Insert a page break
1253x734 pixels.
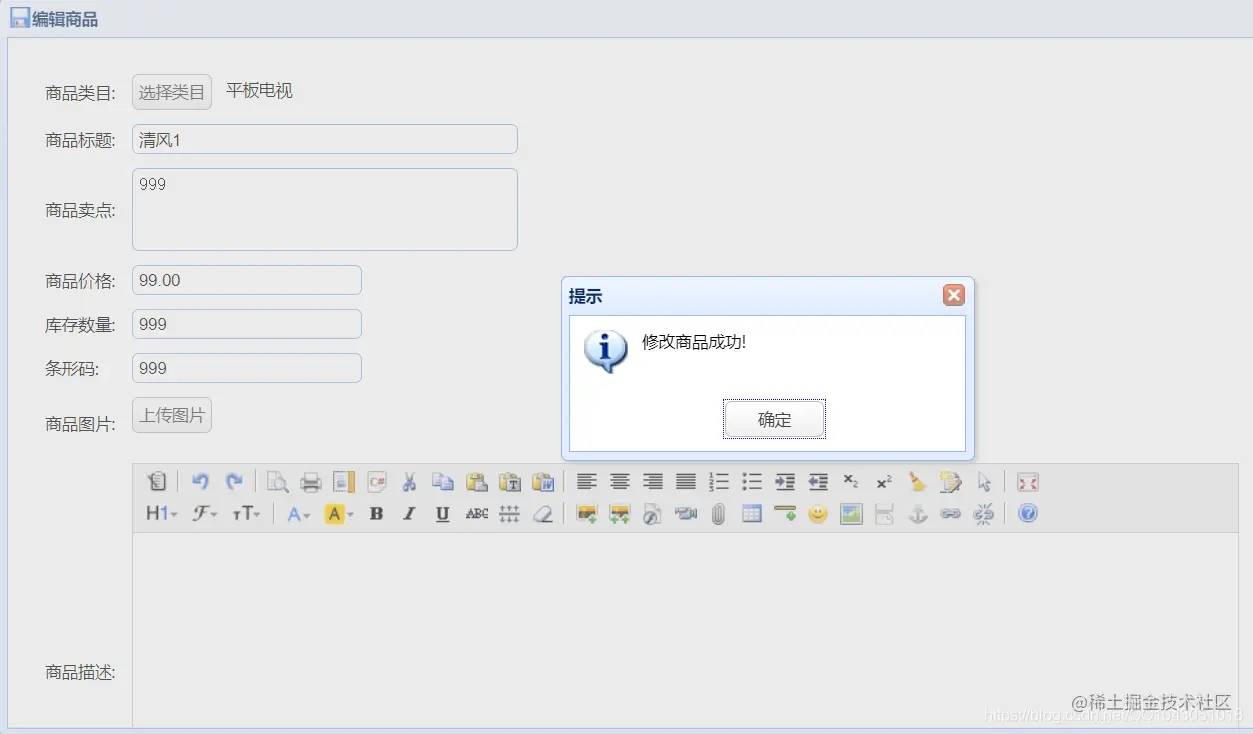coord(884,514)
